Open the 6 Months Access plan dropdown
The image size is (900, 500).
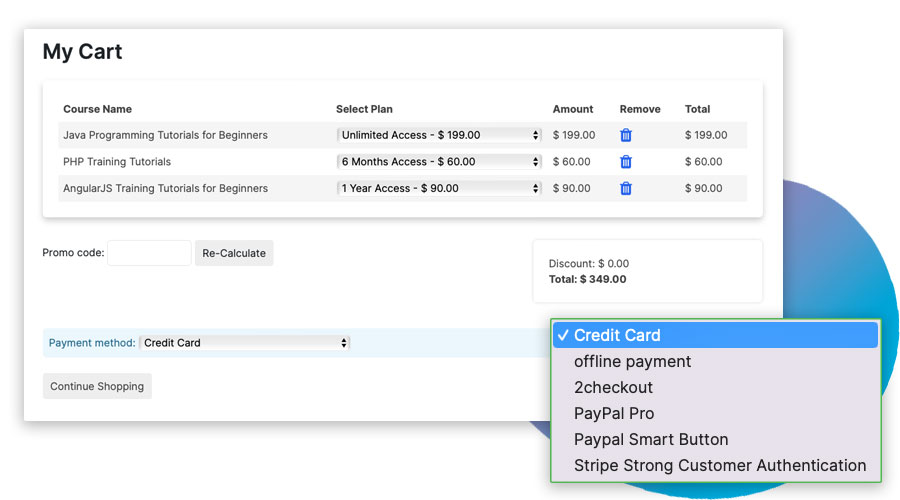pyautogui.click(x=439, y=161)
